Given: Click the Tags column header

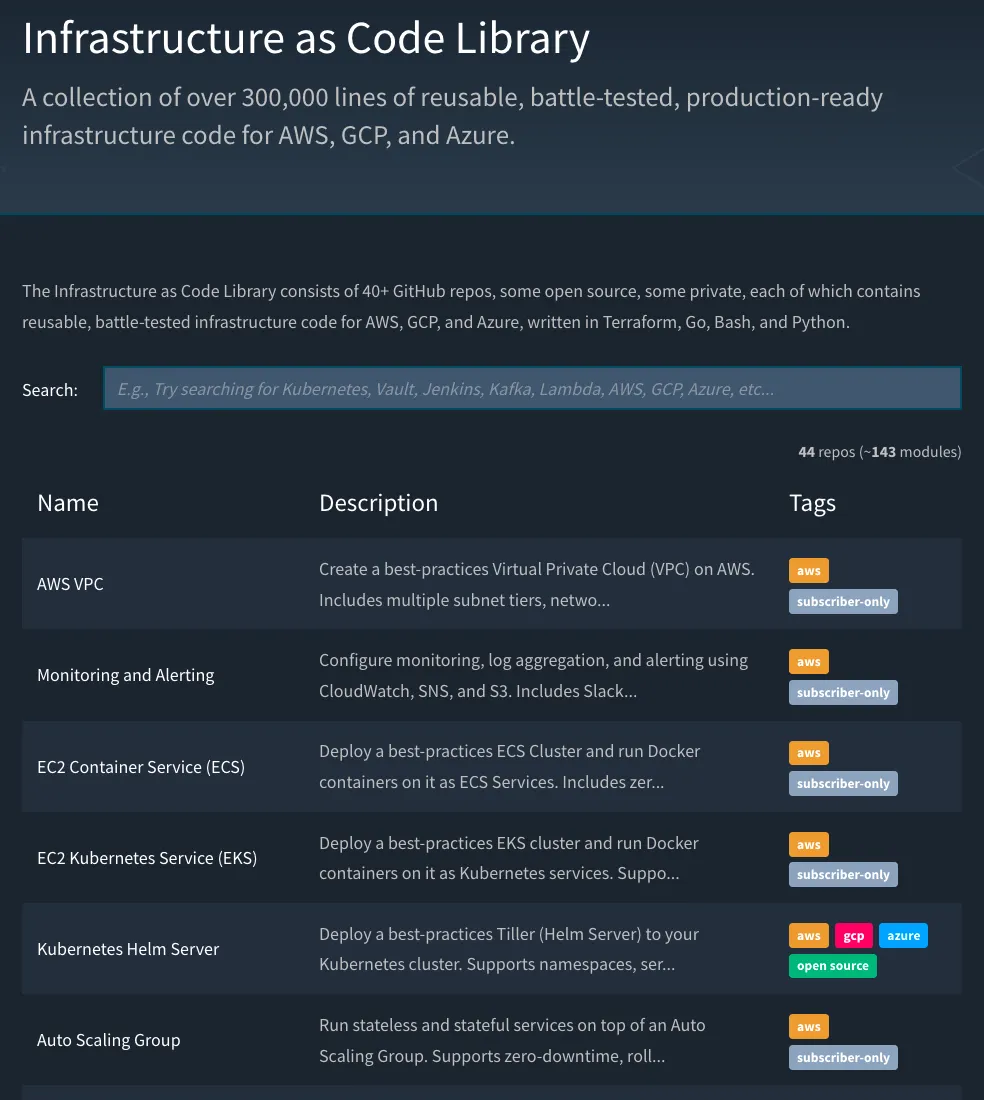Looking at the screenshot, I should [x=812, y=503].
